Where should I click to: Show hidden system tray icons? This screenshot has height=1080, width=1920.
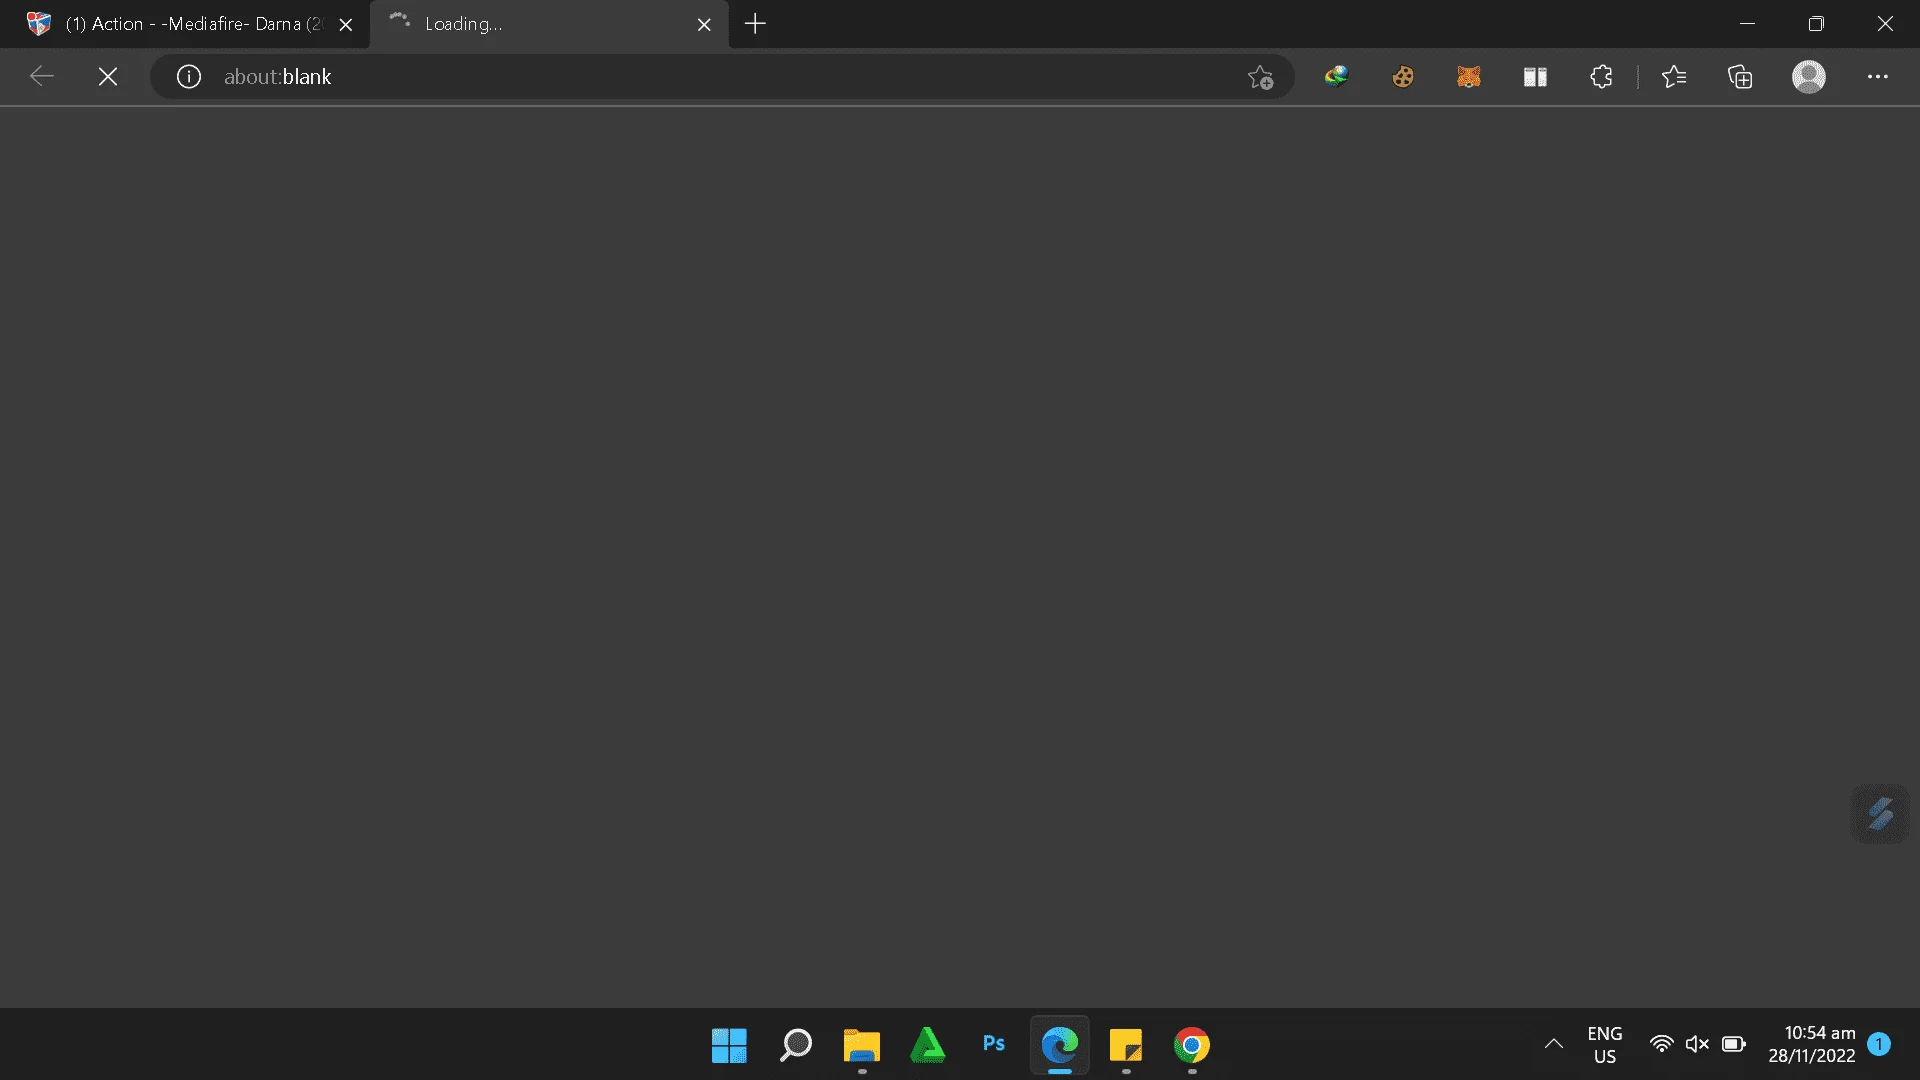point(1554,1045)
